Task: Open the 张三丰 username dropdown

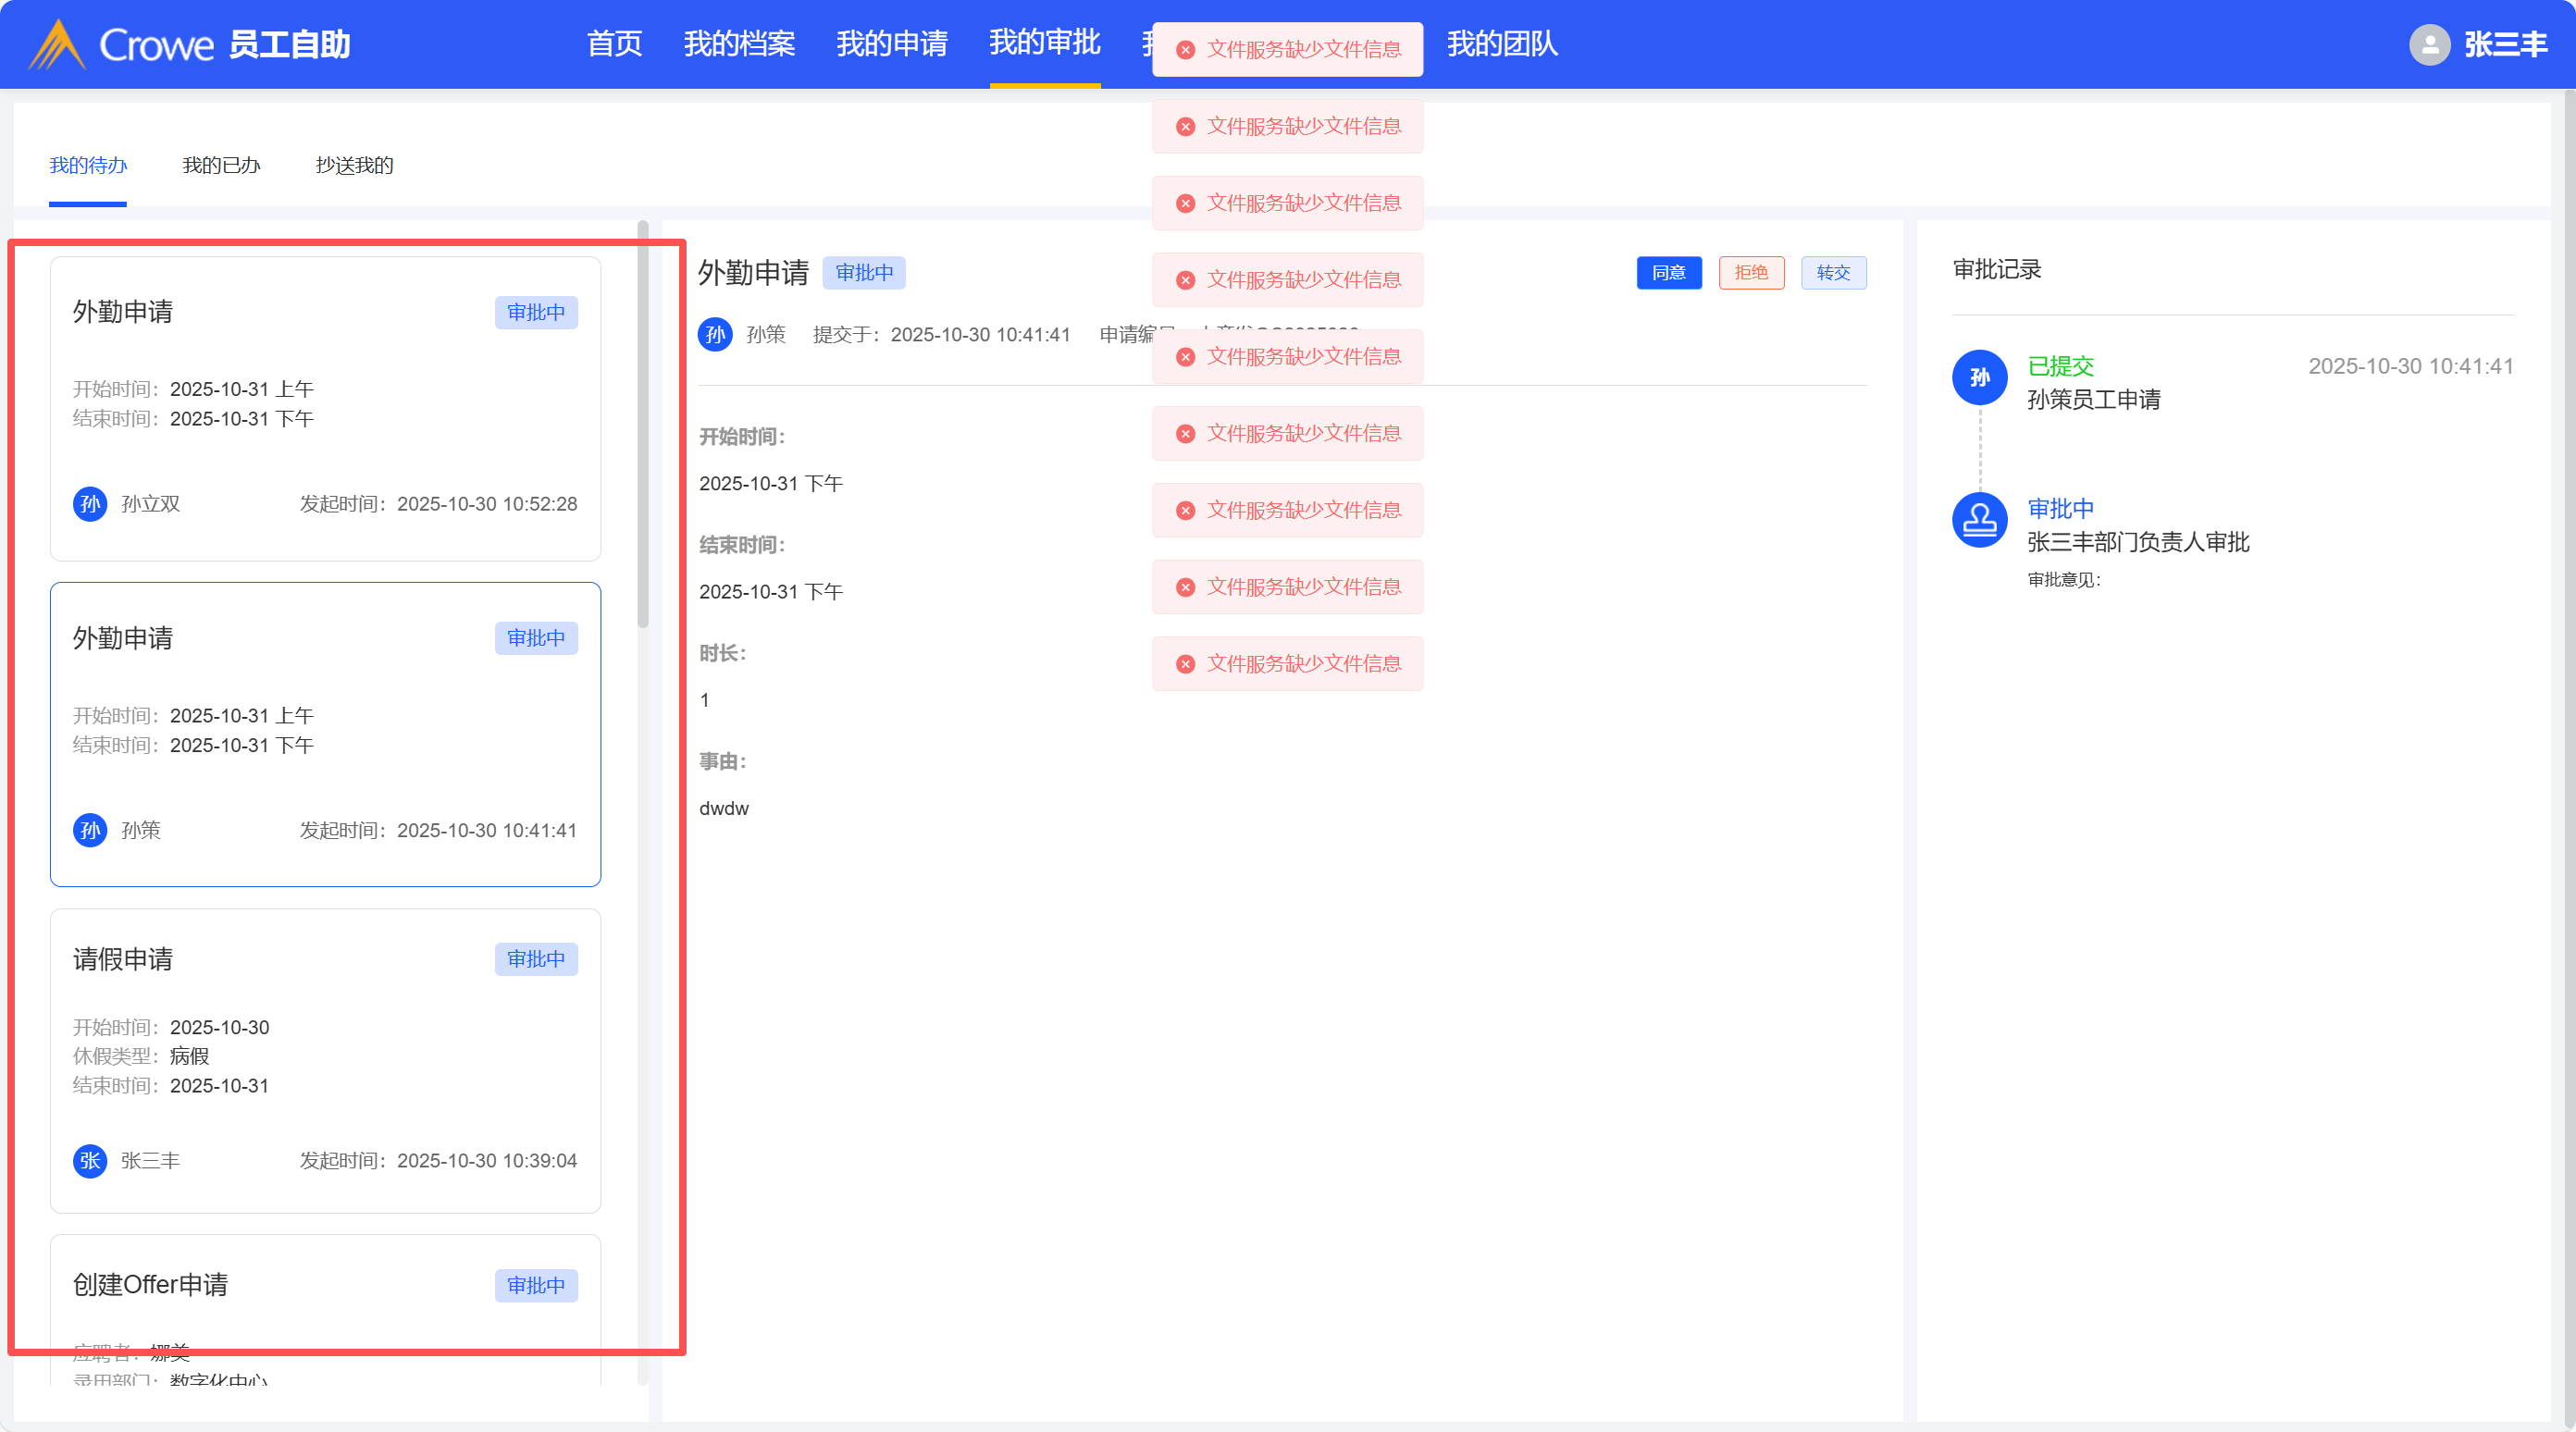Action: point(2505,44)
